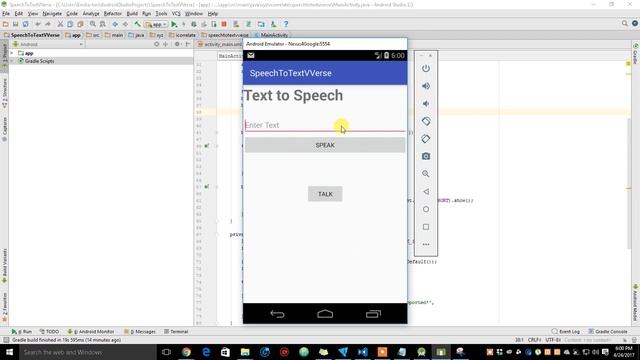This screenshot has height=360, width=640.
Task: Click the emulator zoom magnifier icon
Action: coord(426,174)
